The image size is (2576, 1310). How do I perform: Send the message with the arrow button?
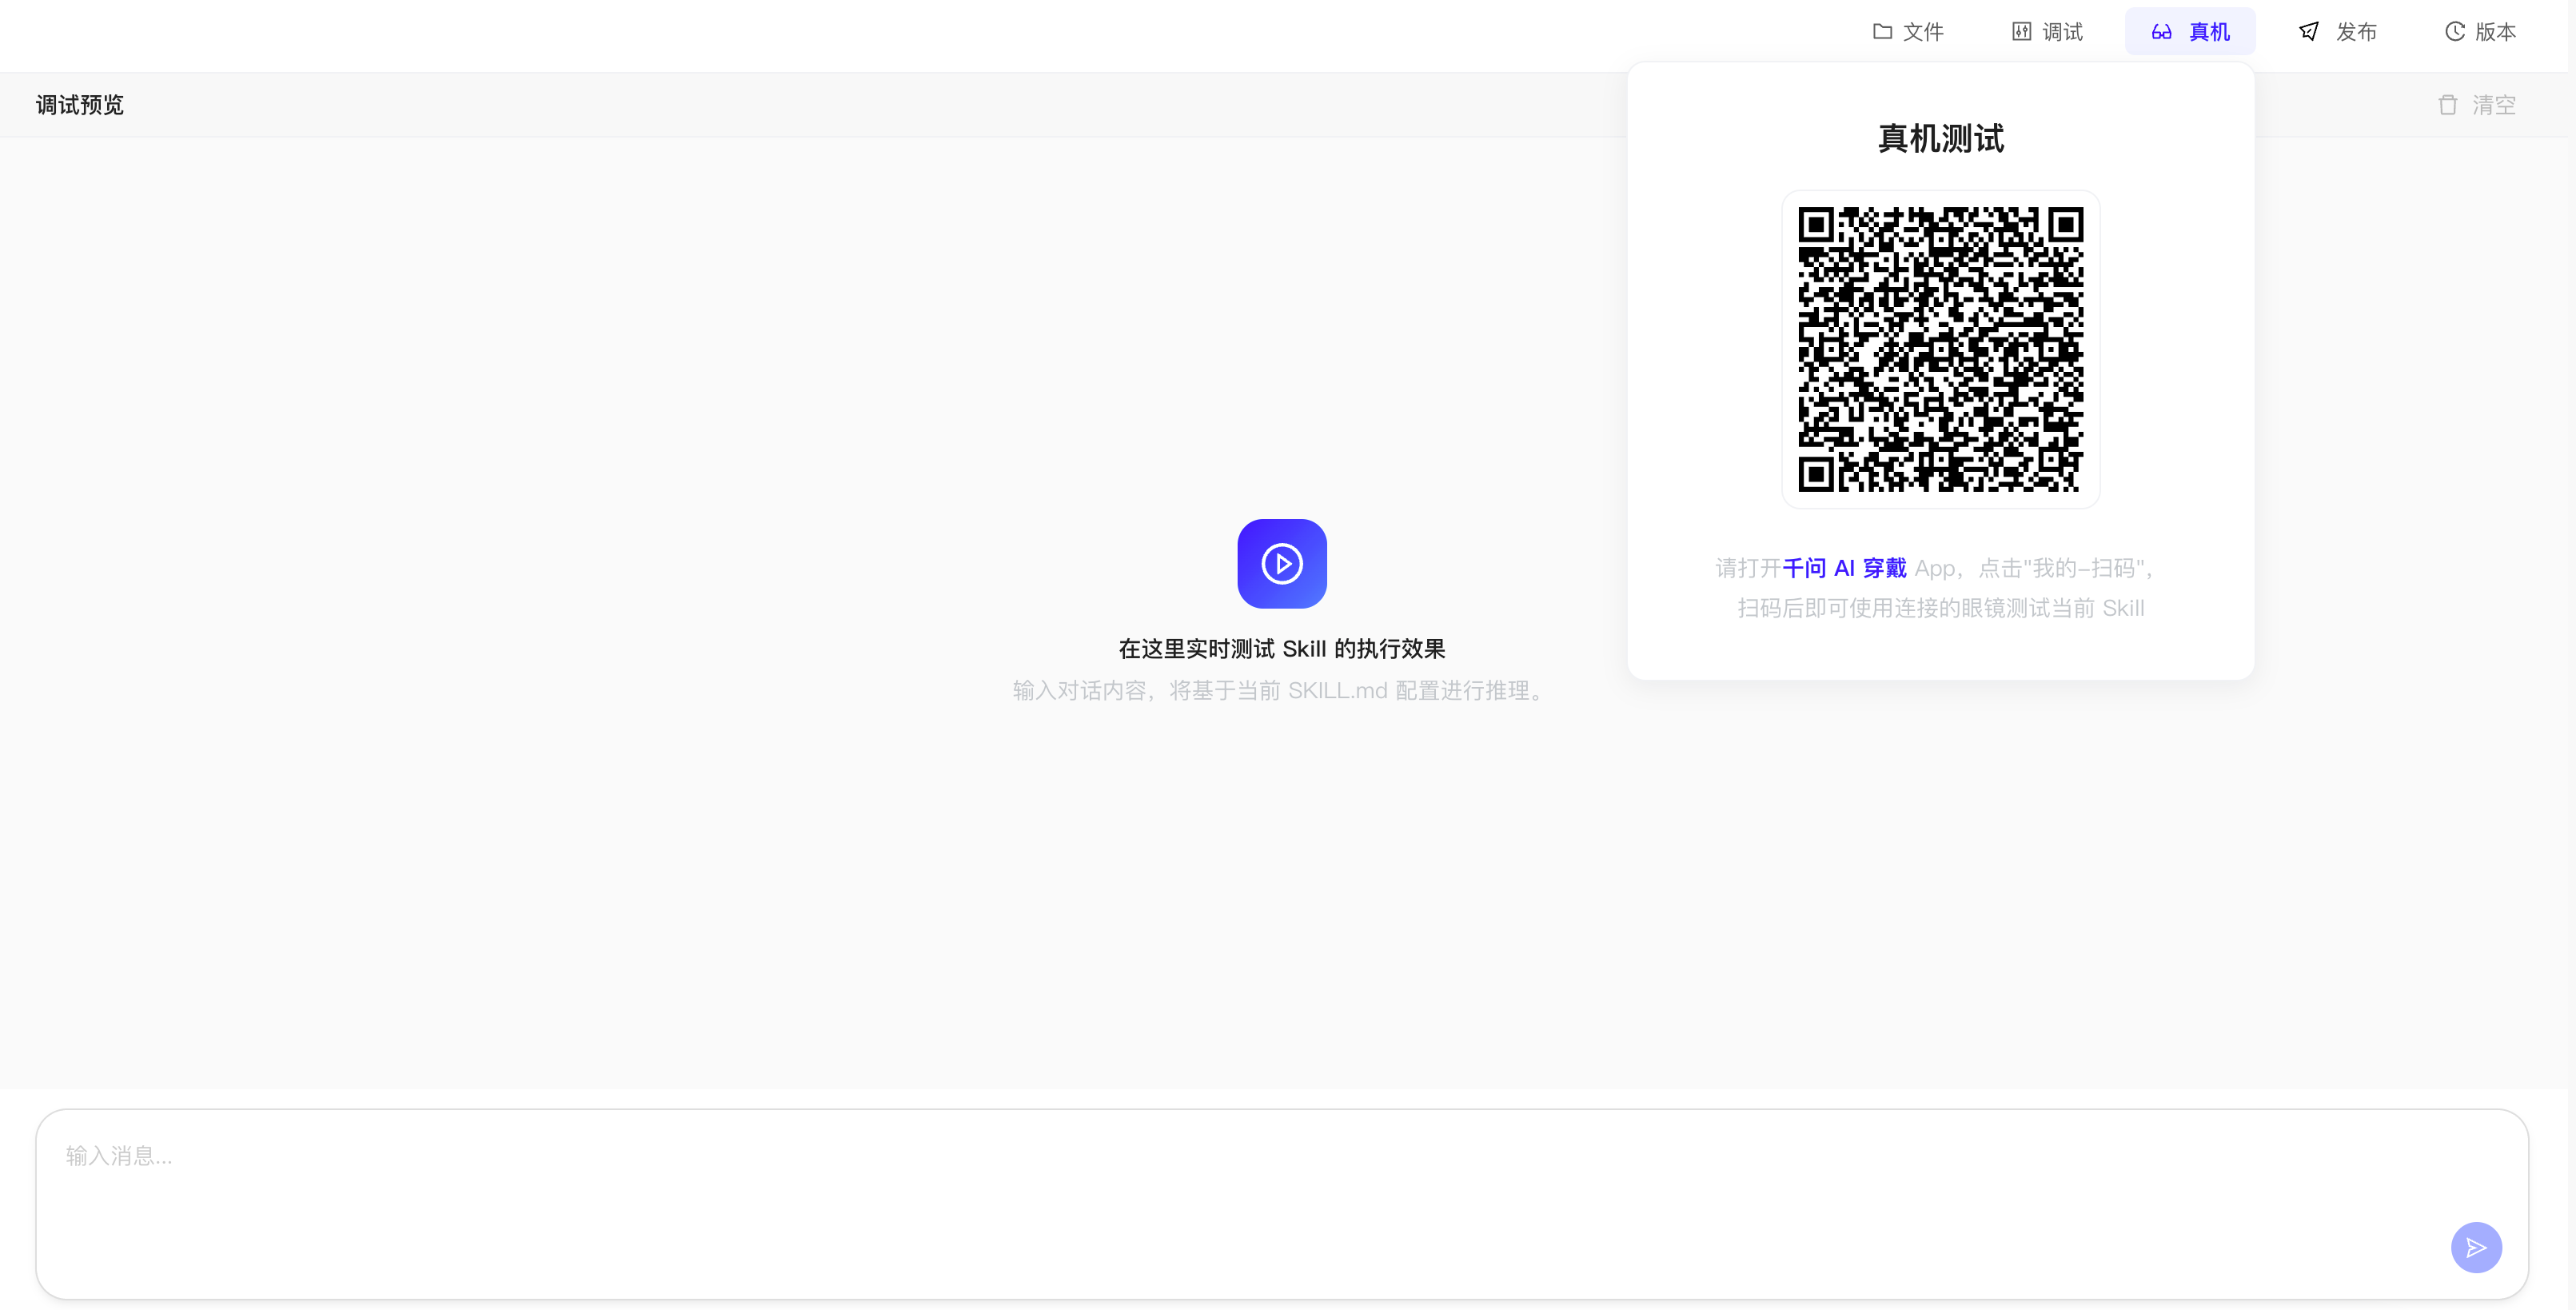click(x=2476, y=1247)
